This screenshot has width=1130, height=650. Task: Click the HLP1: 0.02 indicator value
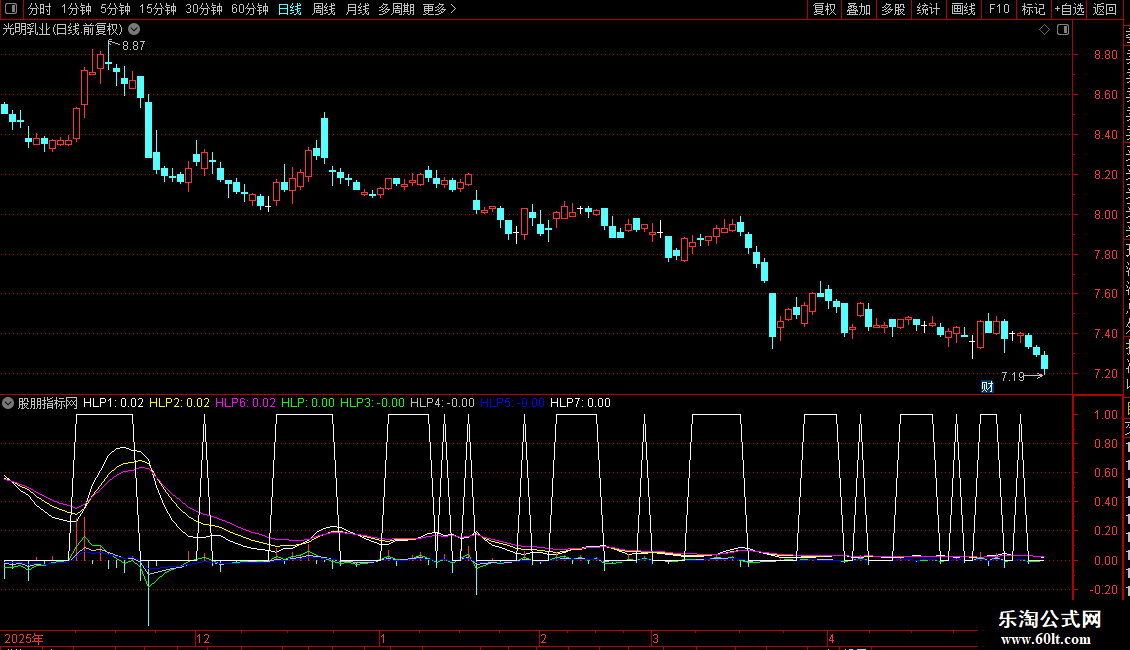[113, 403]
